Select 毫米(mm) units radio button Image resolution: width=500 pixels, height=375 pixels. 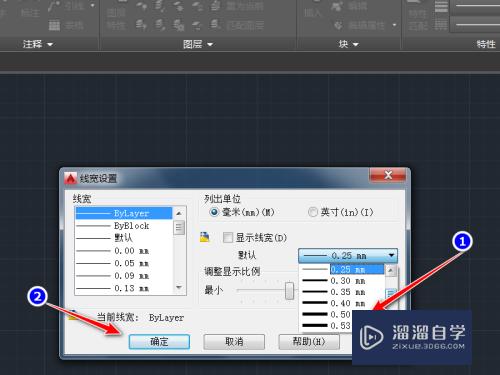pos(214,212)
